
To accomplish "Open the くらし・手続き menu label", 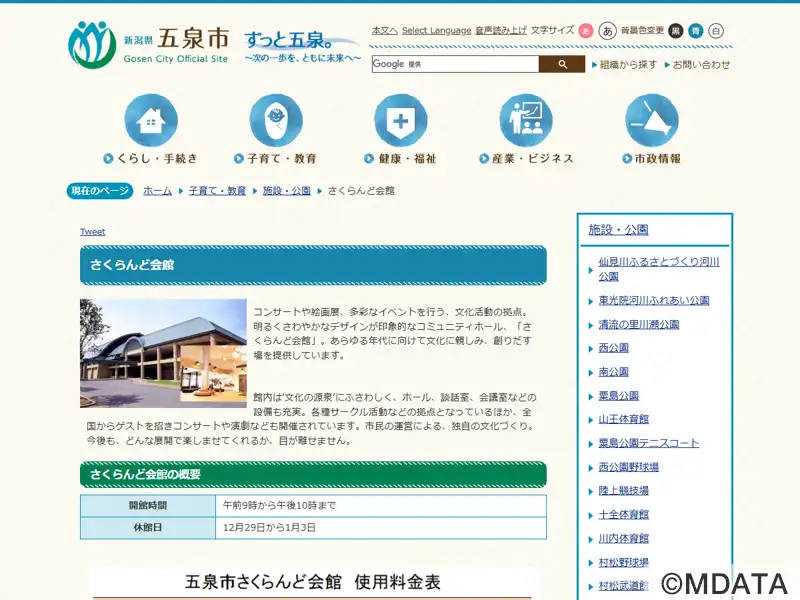I will pos(151,159).
